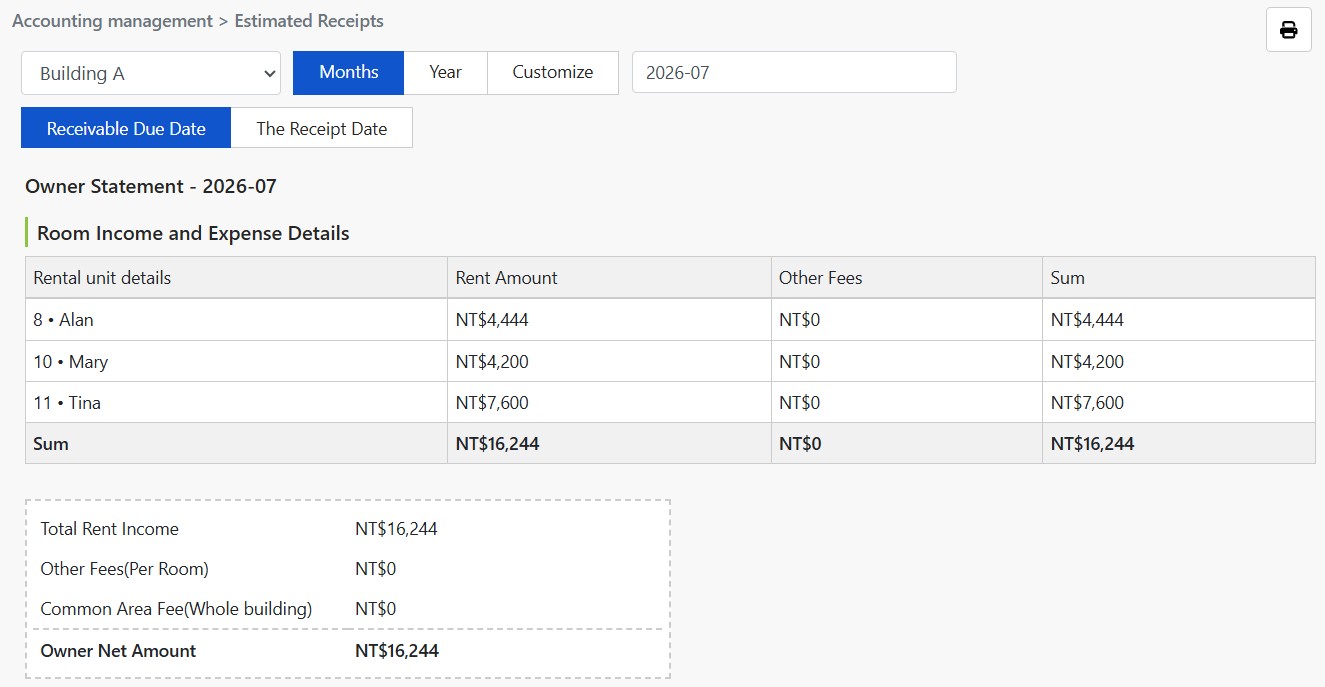
Task: Click the Owner Statement - 2026-07 heading
Action: point(151,186)
